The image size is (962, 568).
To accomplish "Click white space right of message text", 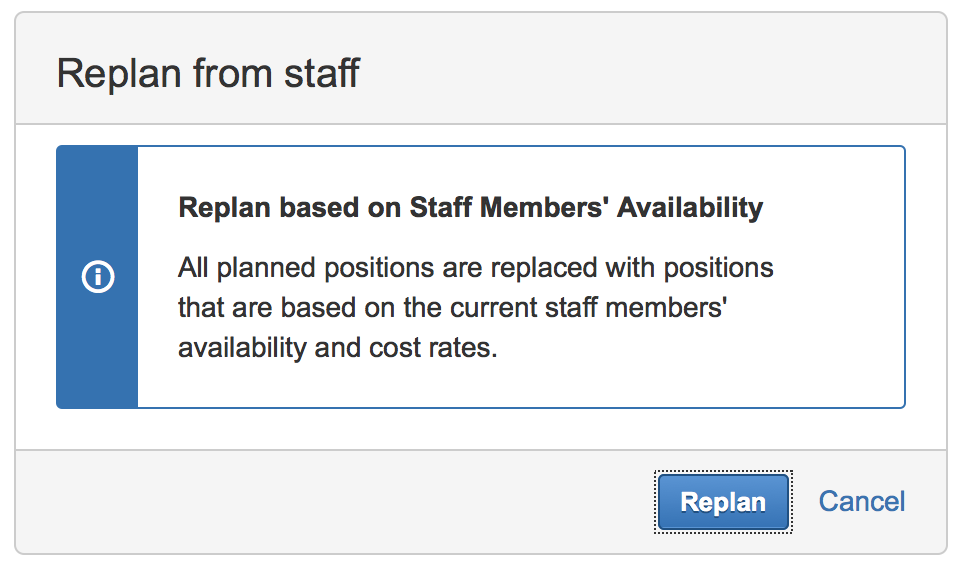I will (x=840, y=300).
